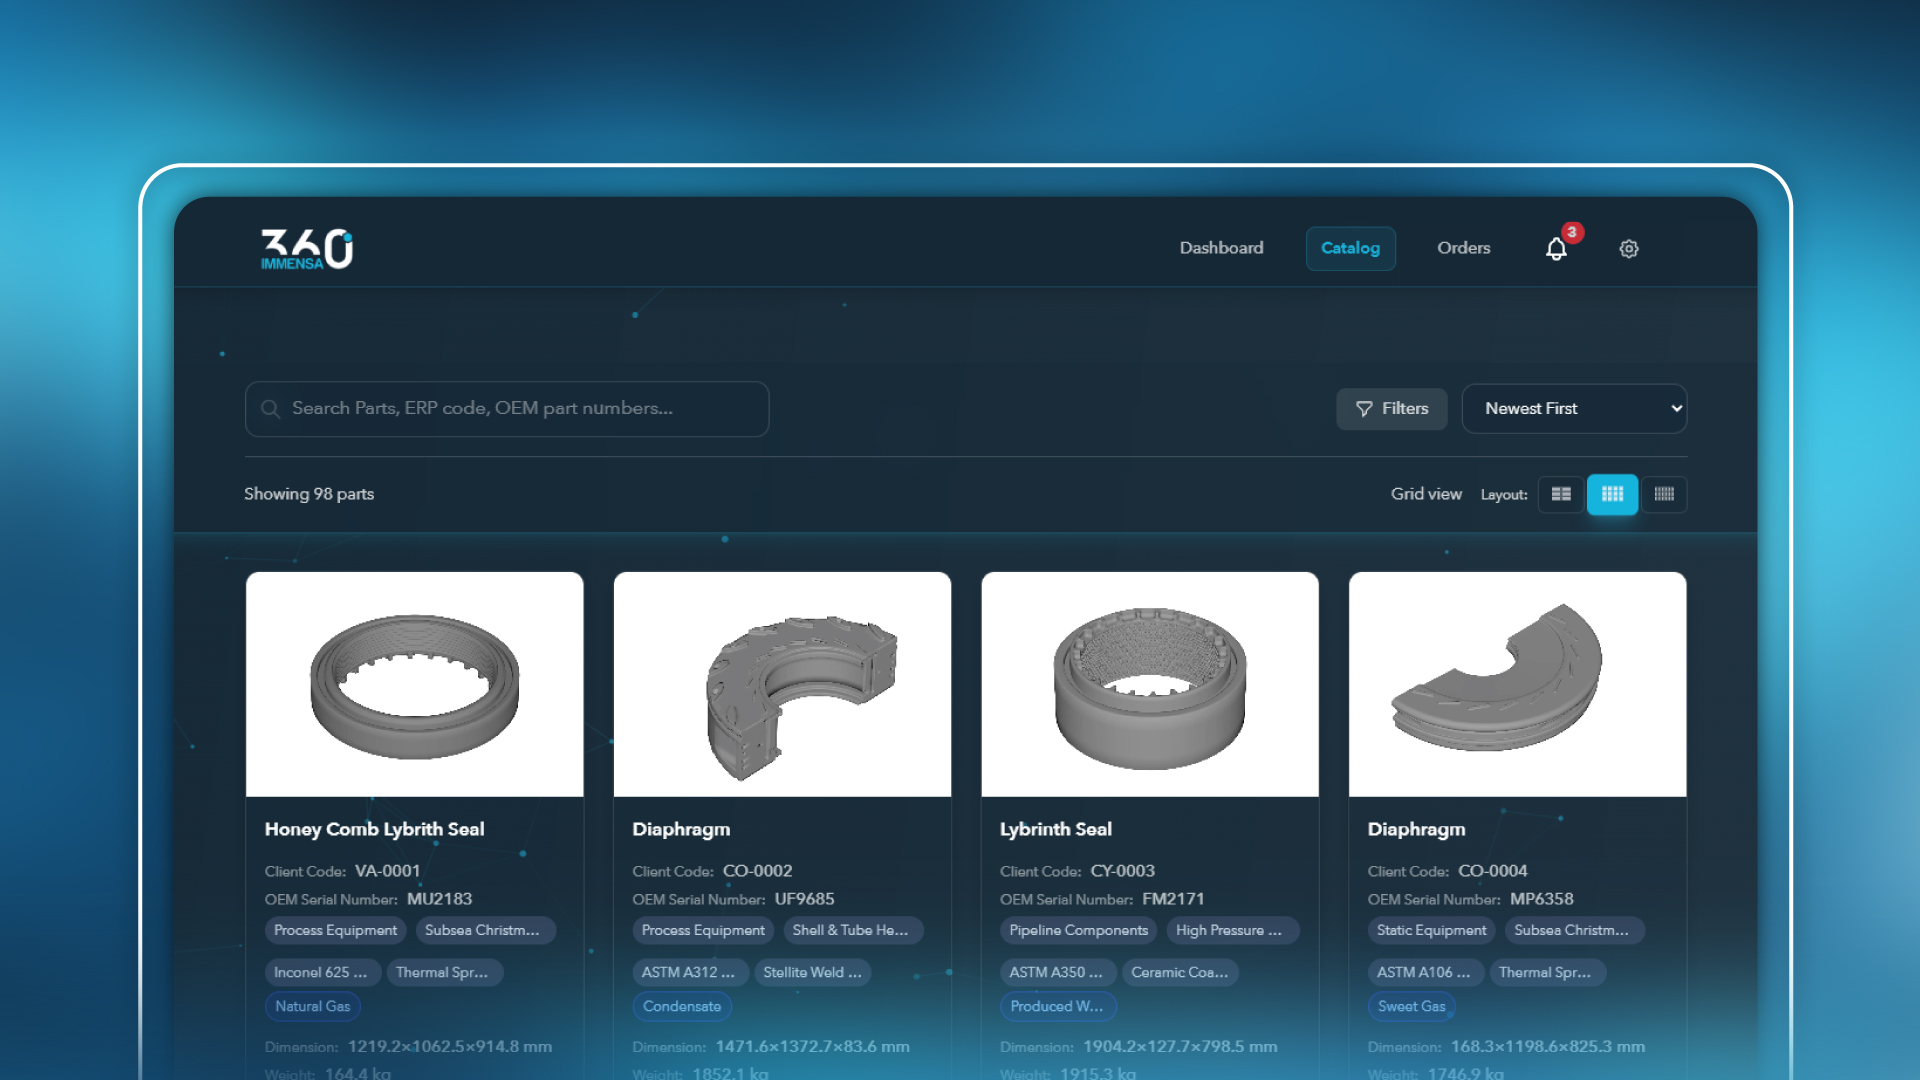Click client code CY-0003

click(x=1122, y=871)
